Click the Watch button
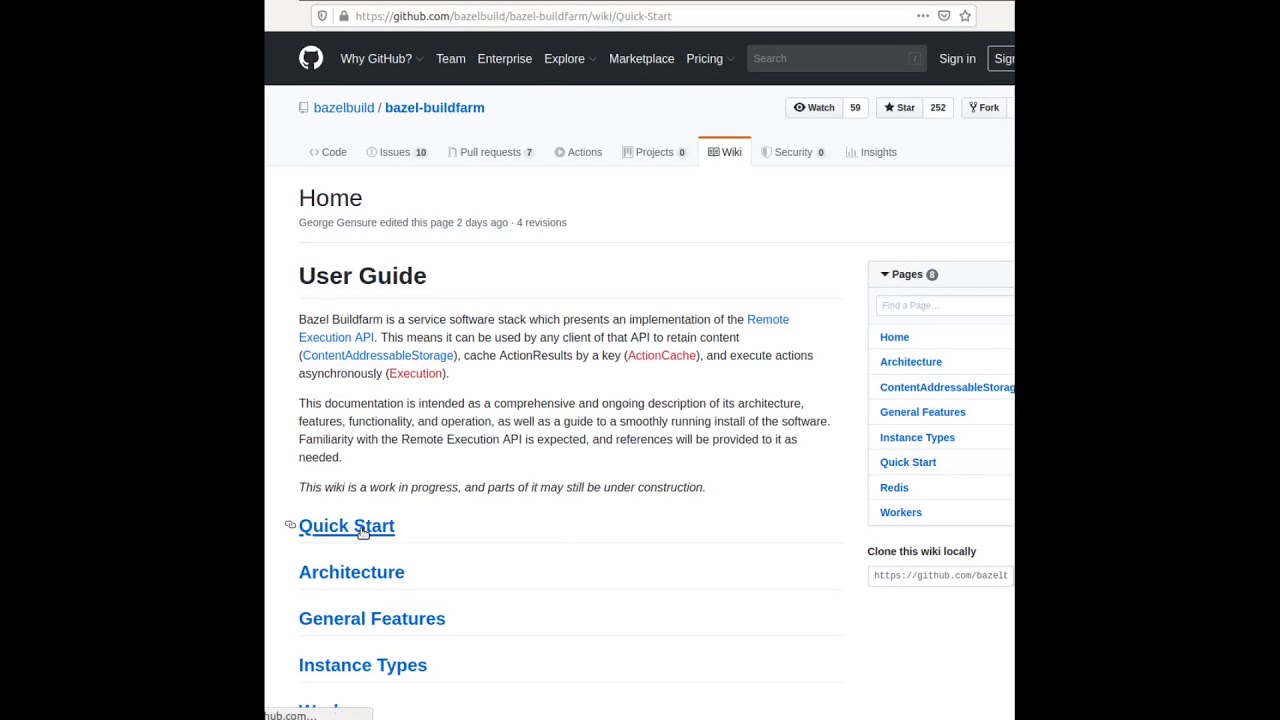The height and width of the screenshot is (720, 1280). (814, 108)
